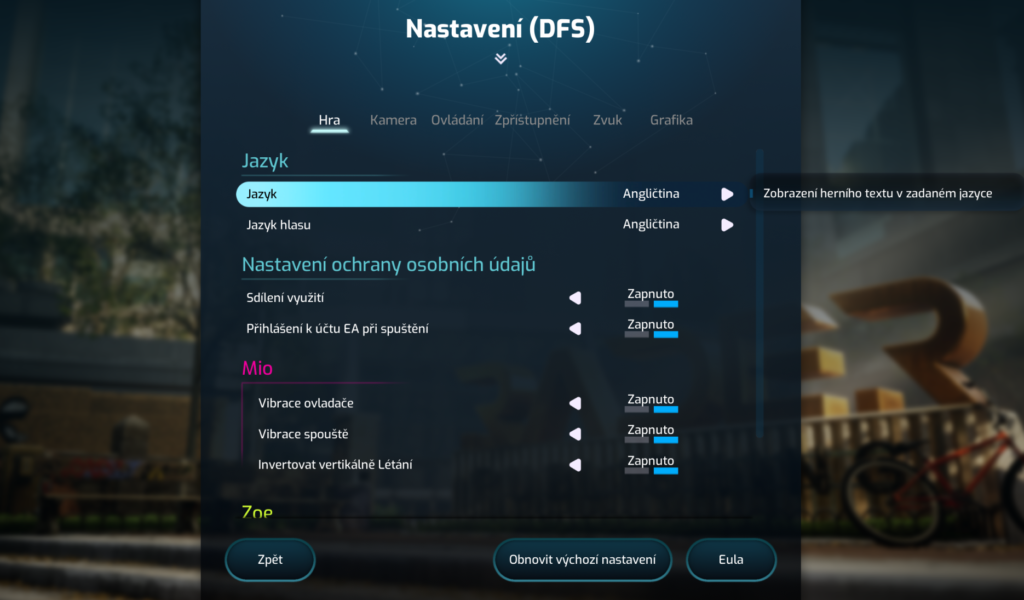This screenshot has height=600, width=1024.
Task: Click the Angličtina value for Jazyk
Action: pos(651,194)
